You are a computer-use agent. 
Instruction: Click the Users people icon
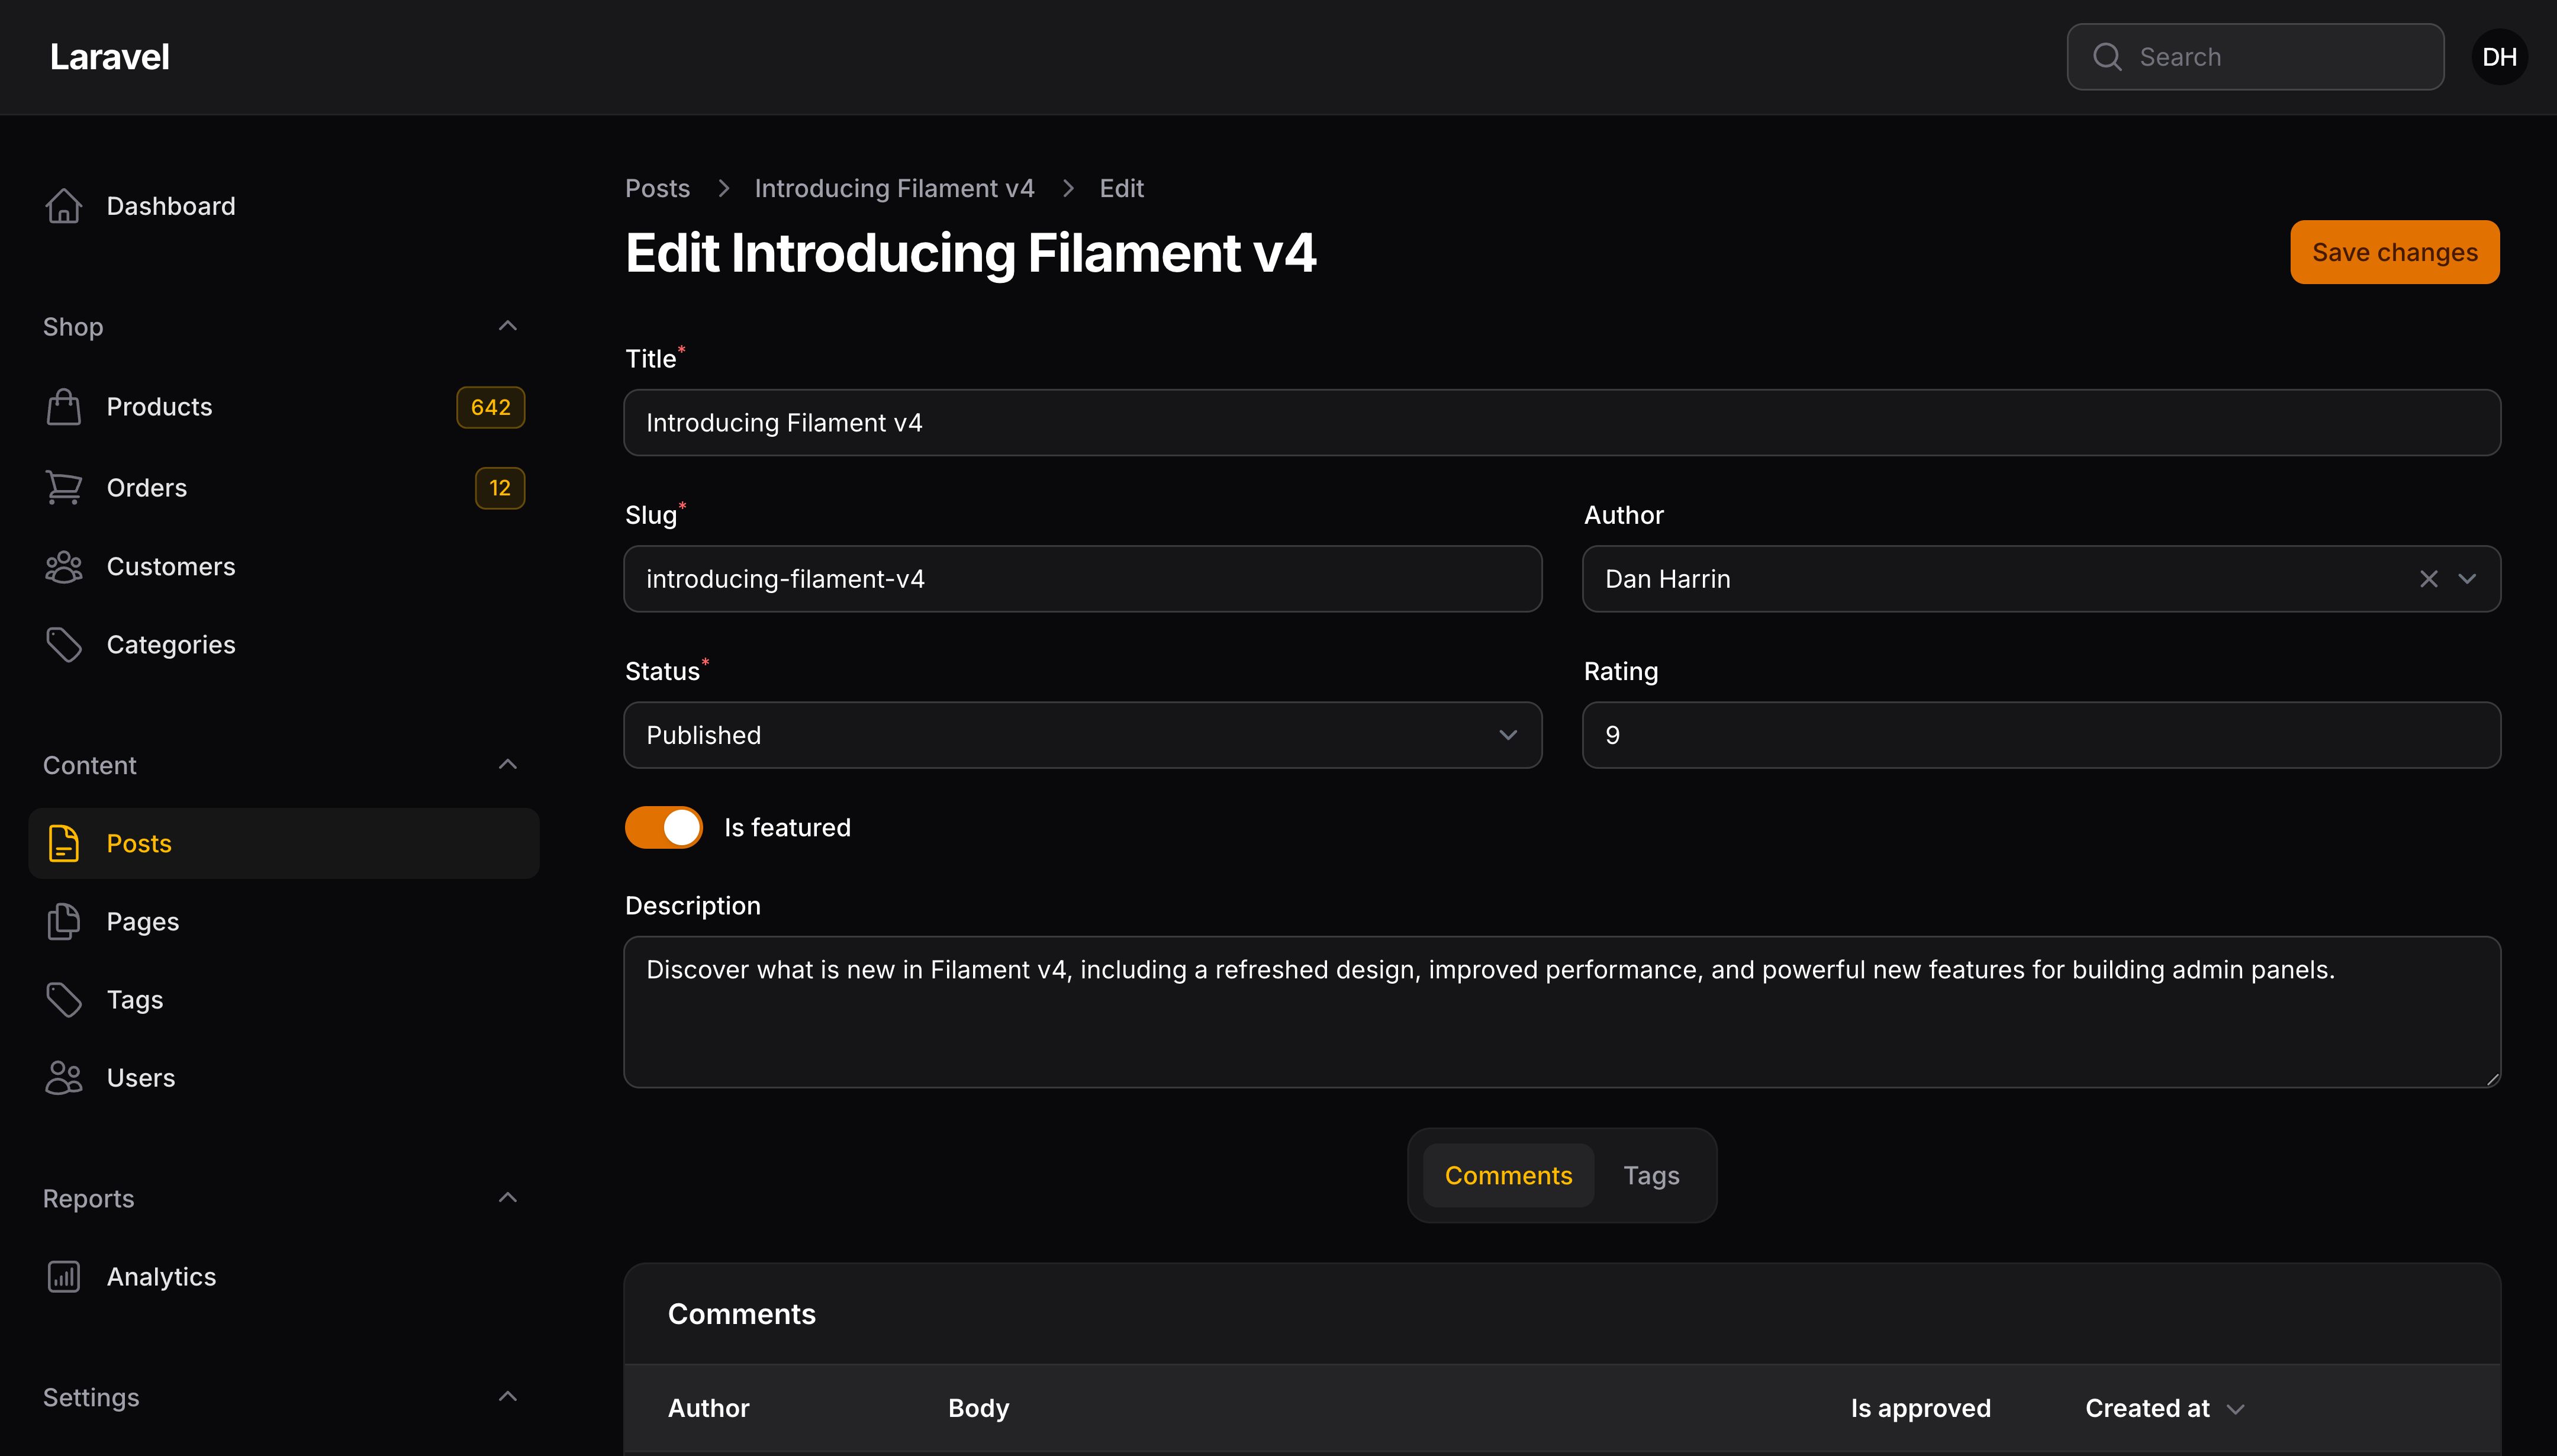[x=63, y=1078]
